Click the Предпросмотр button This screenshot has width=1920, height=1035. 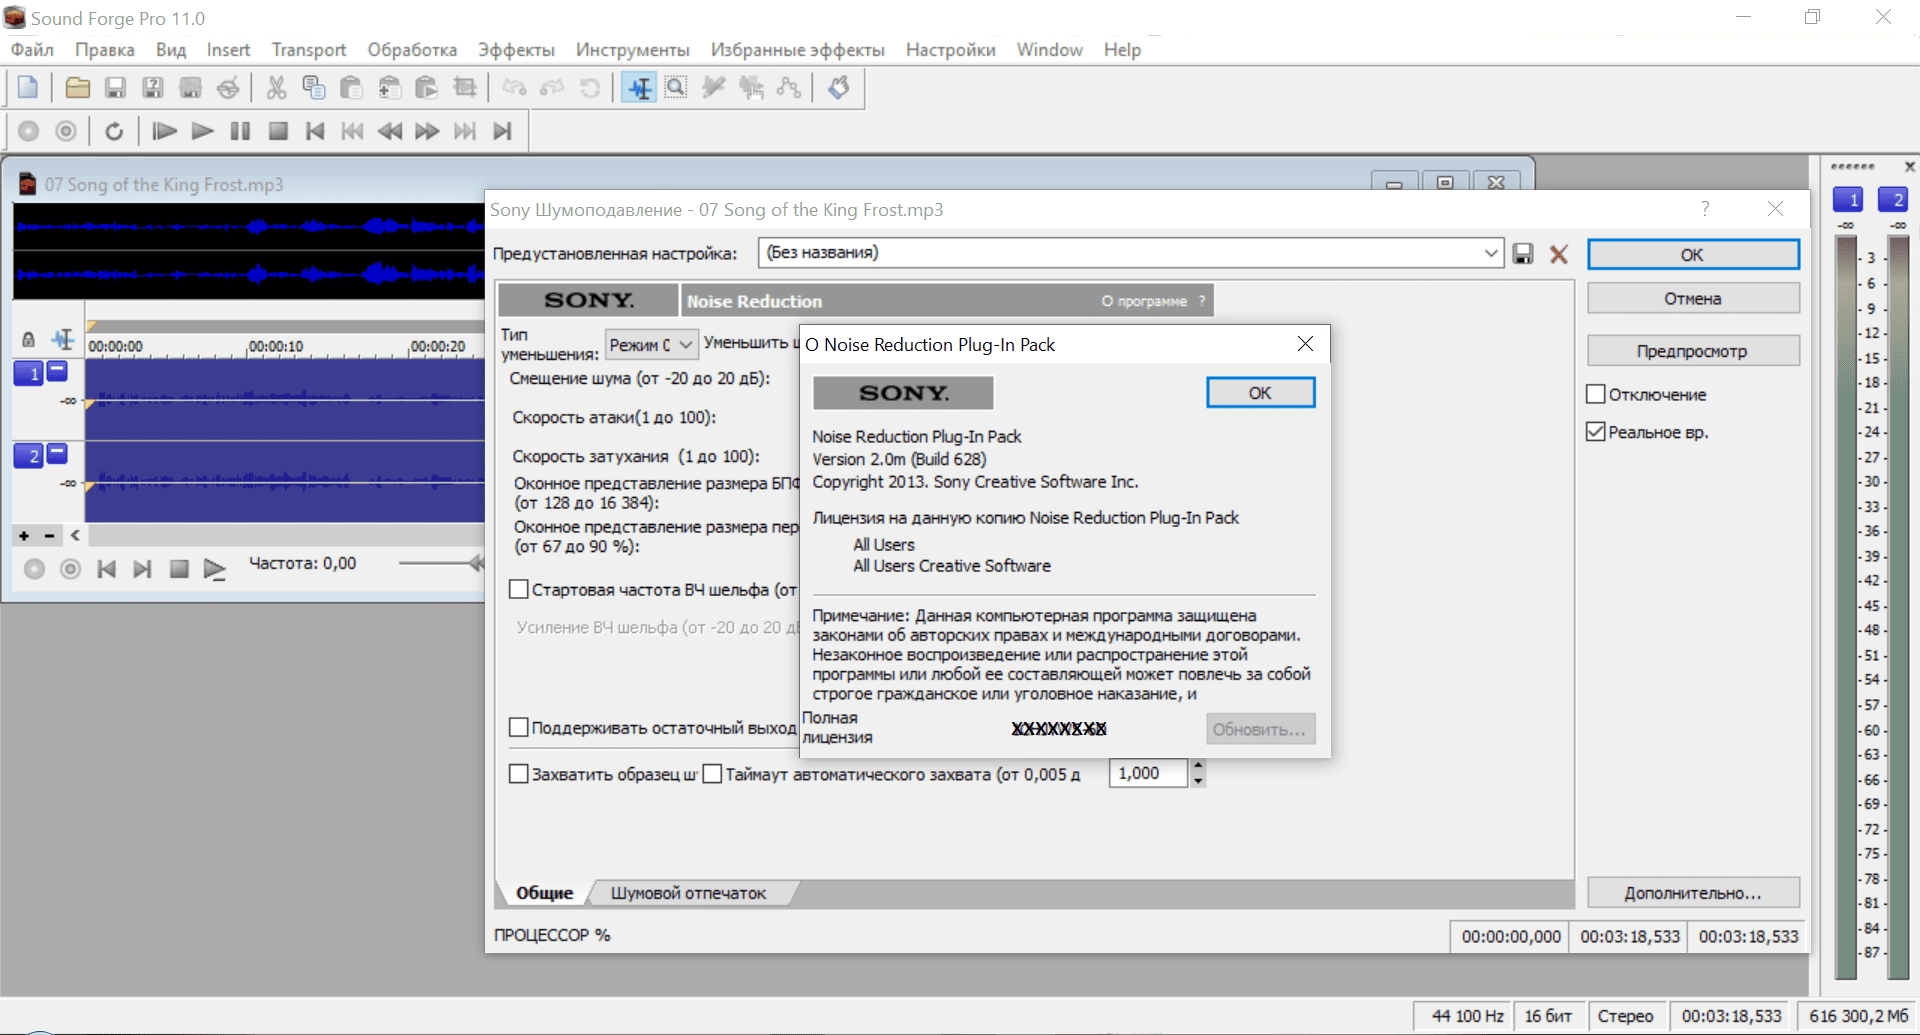[1692, 351]
